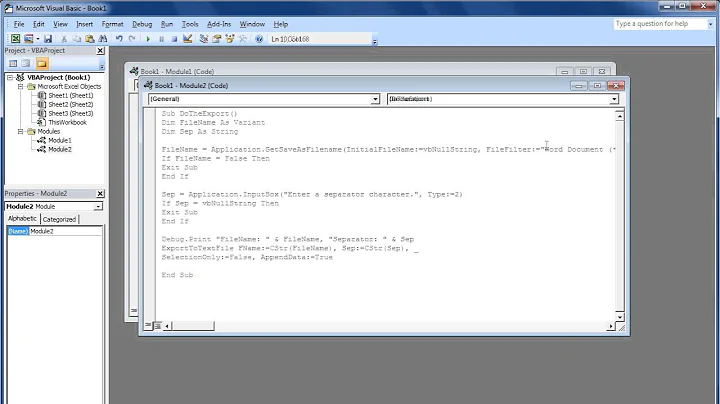Screen dimensions: 720x404
Task: Open the Window menu
Action: (252, 24)
